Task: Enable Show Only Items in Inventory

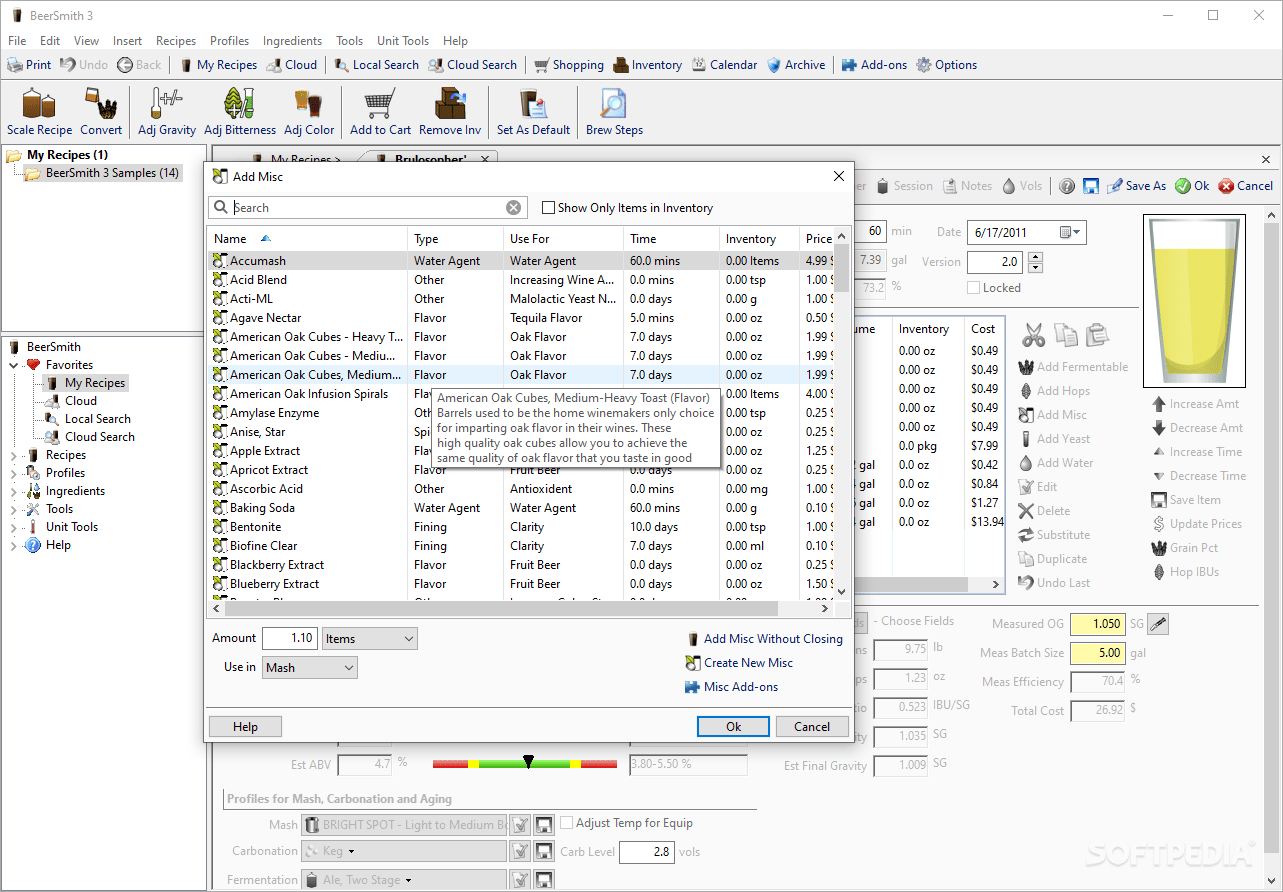Action: pyautogui.click(x=548, y=208)
